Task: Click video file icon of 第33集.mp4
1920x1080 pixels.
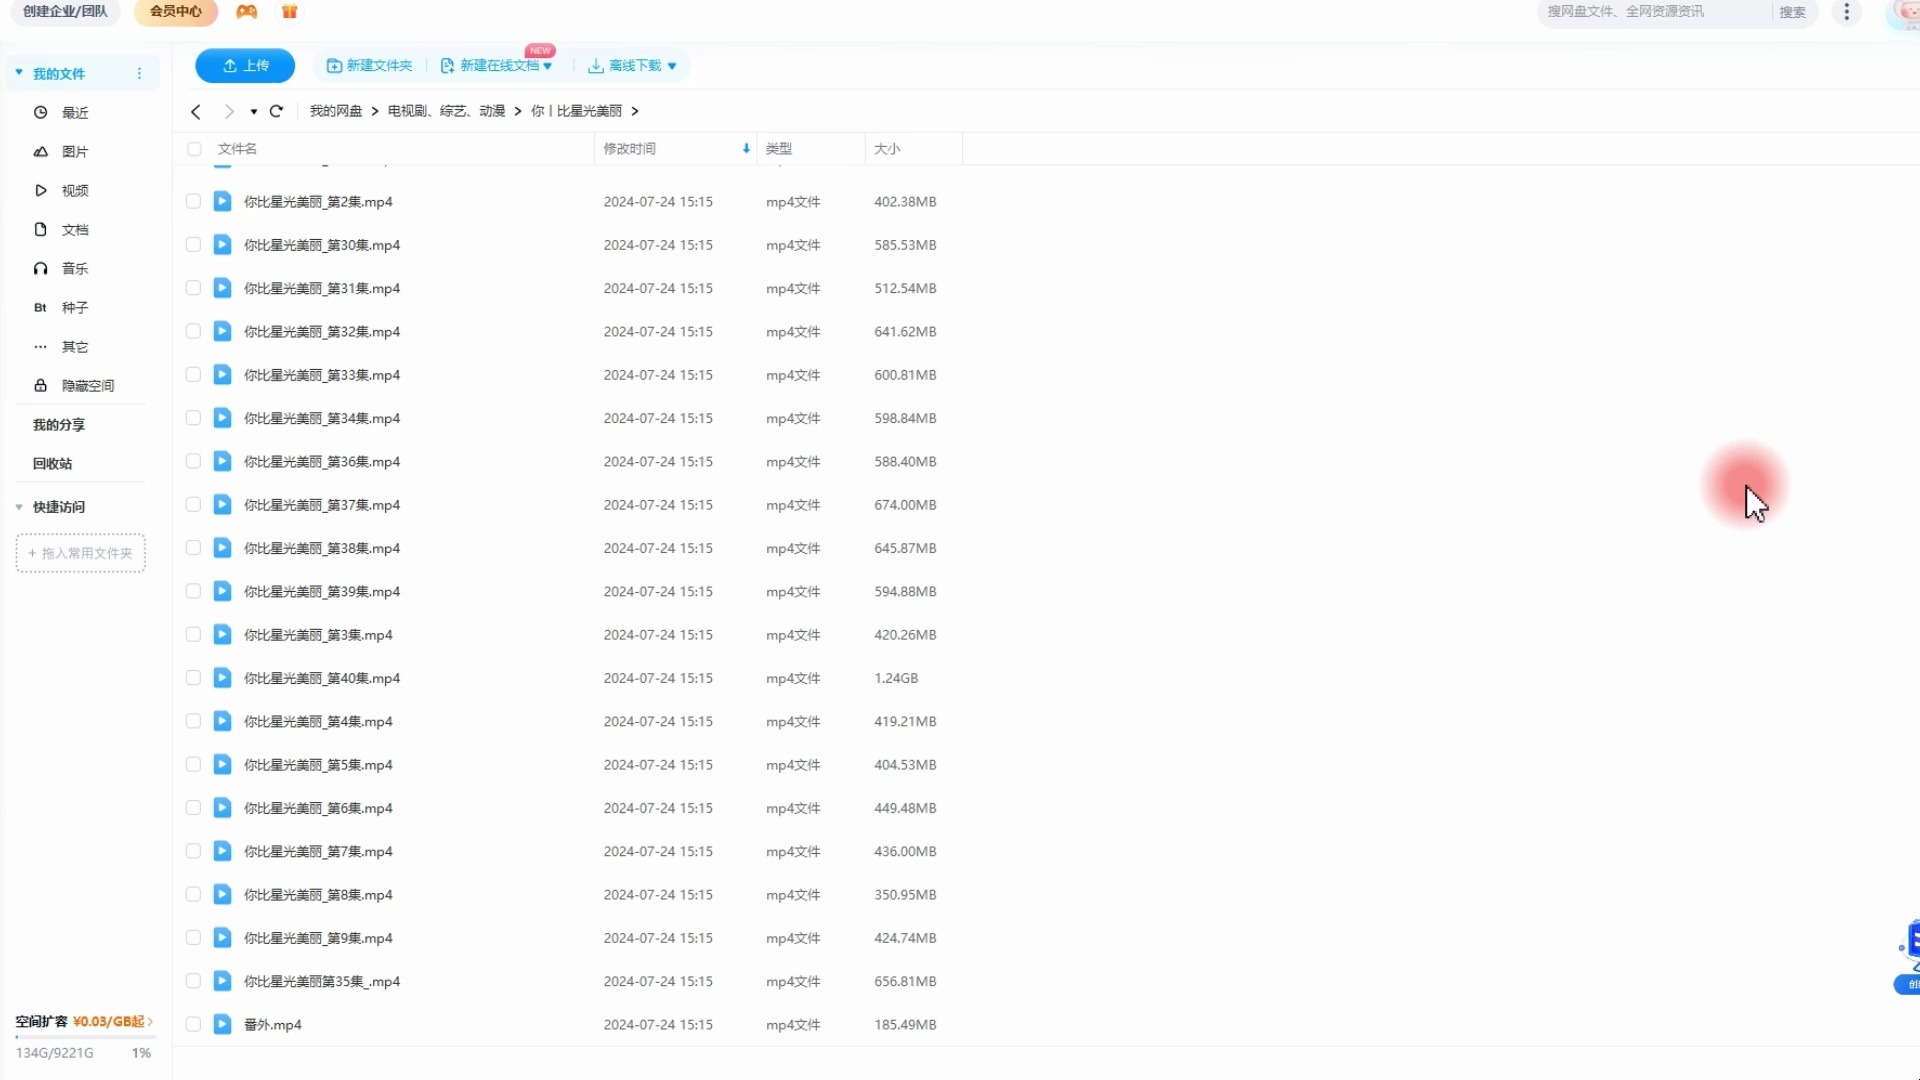Action: coord(222,375)
